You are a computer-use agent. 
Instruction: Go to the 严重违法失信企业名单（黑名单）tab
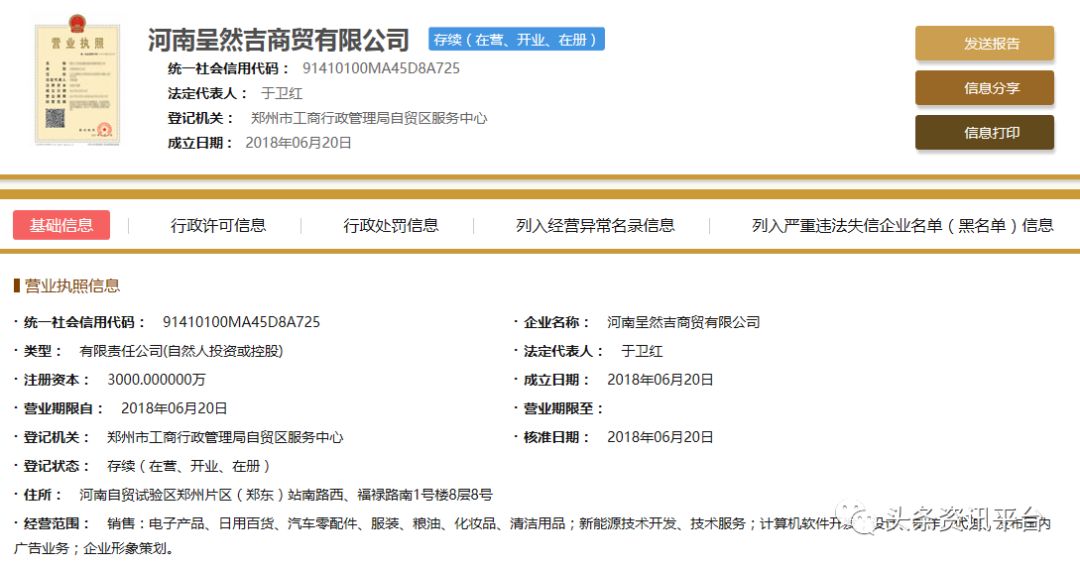point(902,225)
